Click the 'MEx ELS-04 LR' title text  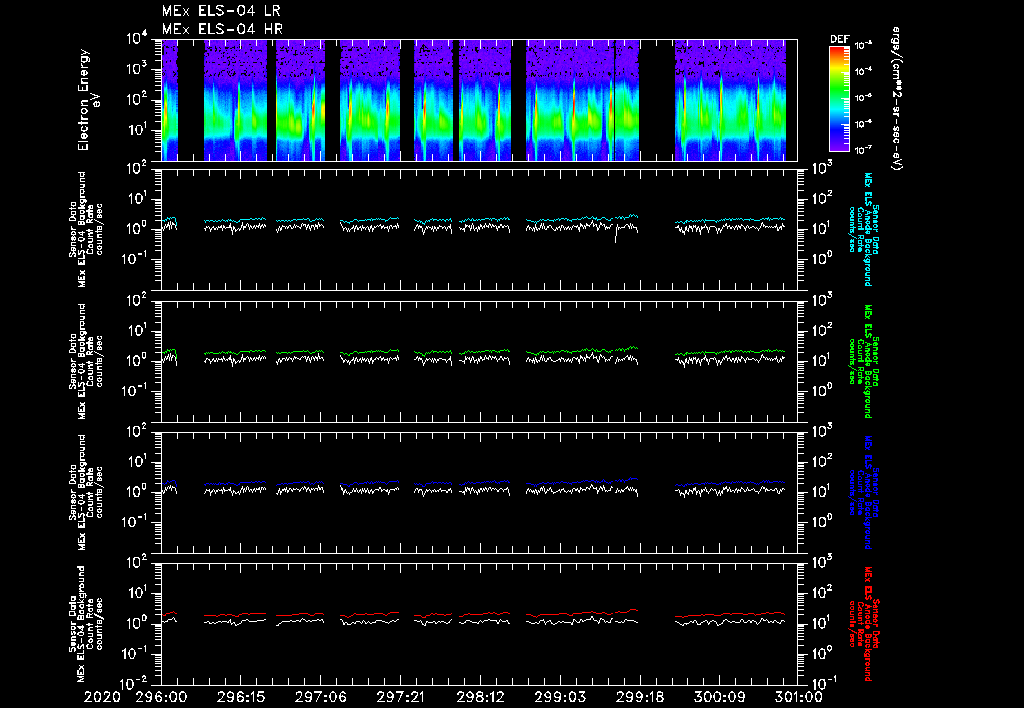tap(221, 11)
